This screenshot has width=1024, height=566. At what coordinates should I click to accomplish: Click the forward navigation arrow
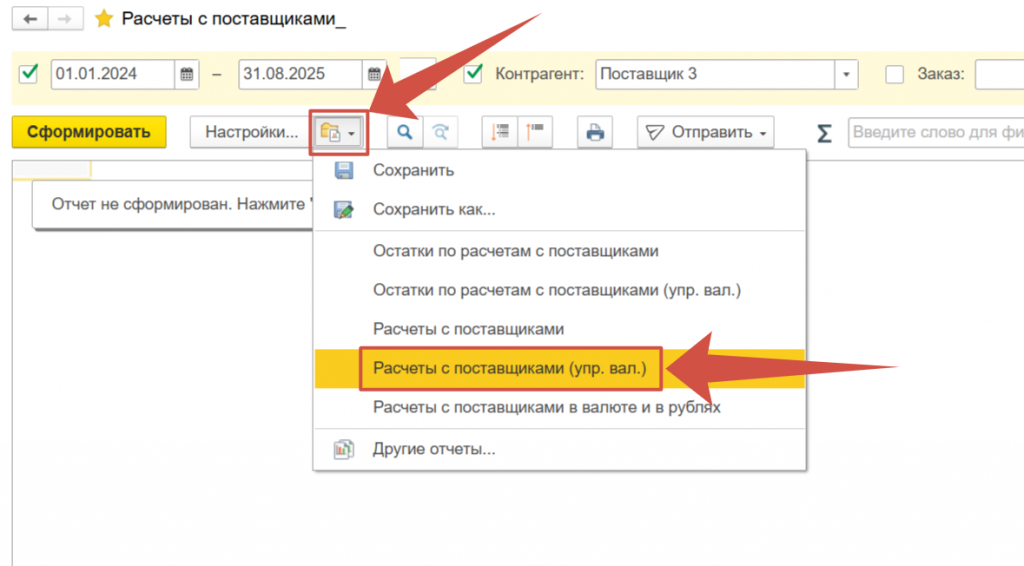point(63,19)
